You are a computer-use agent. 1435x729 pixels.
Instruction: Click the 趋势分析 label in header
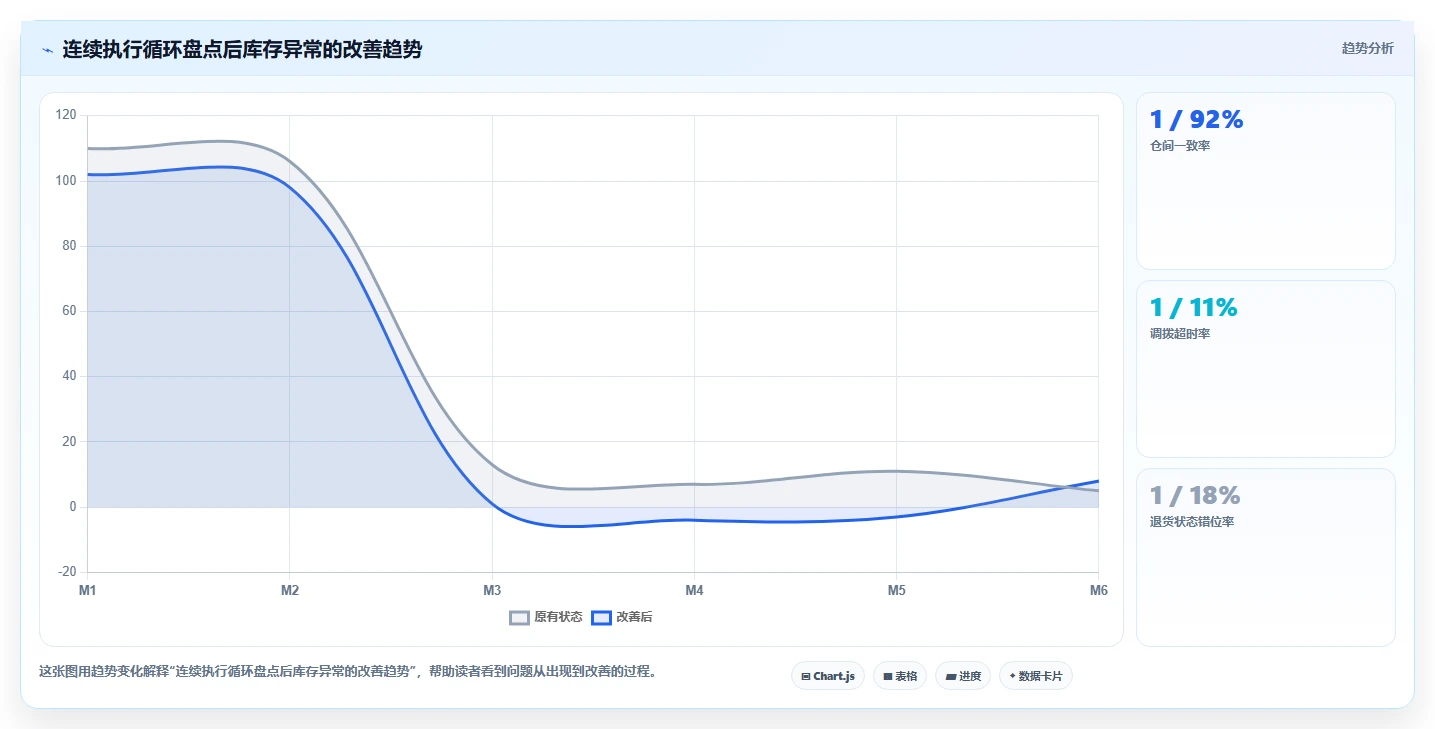click(1367, 48)
